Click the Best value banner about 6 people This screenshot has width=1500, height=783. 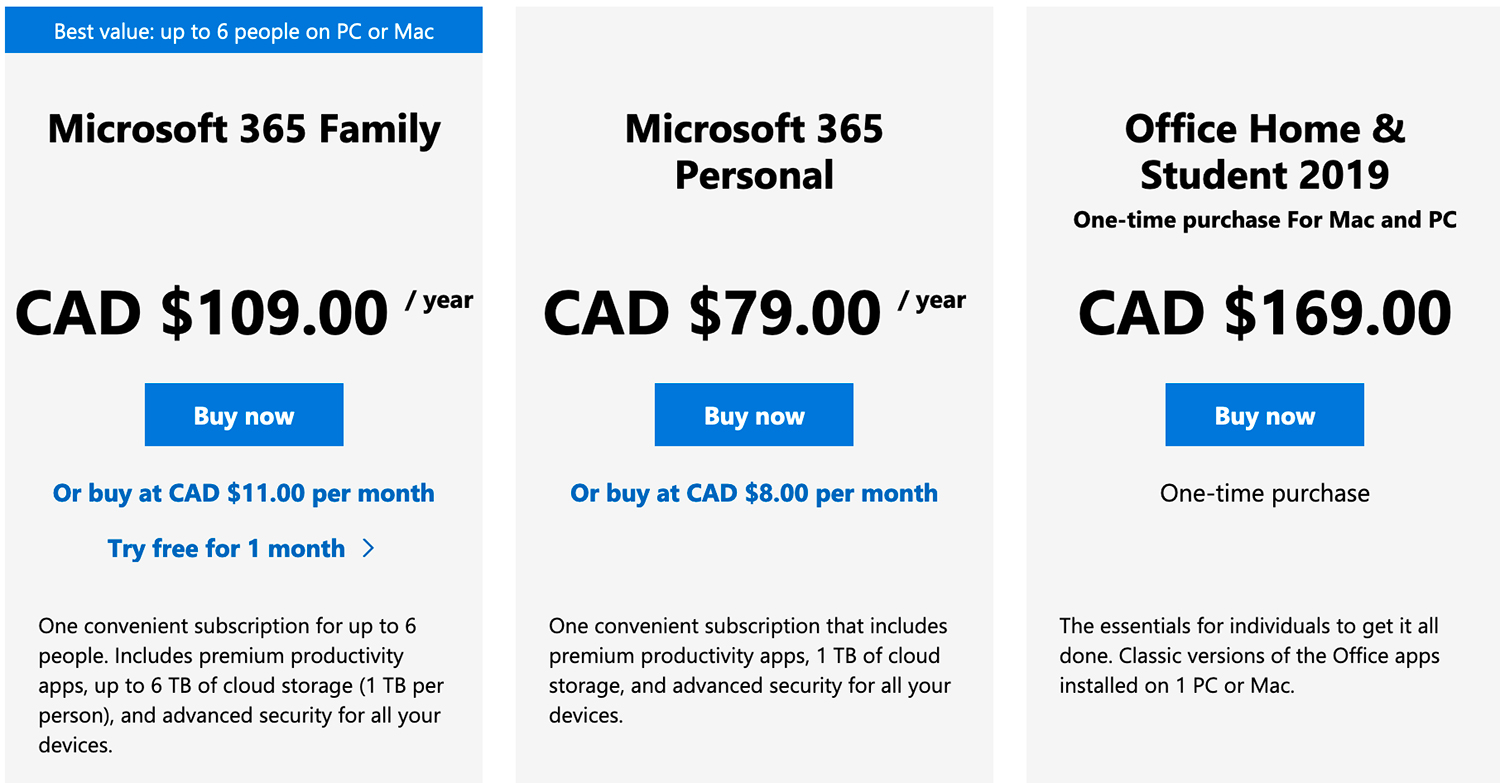pos(244,30)
